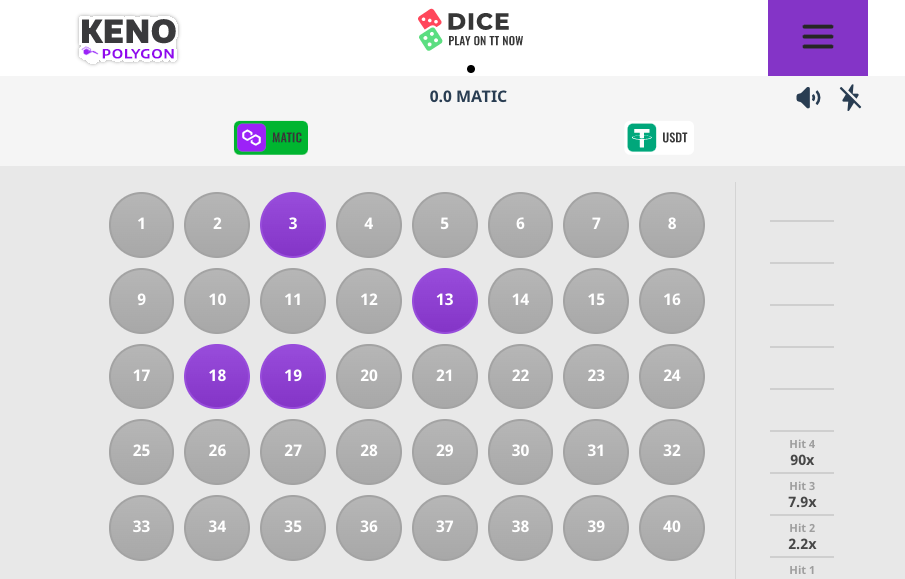Click the Tether USDT coin icon

pyautogui.click(x=642, y=138)
